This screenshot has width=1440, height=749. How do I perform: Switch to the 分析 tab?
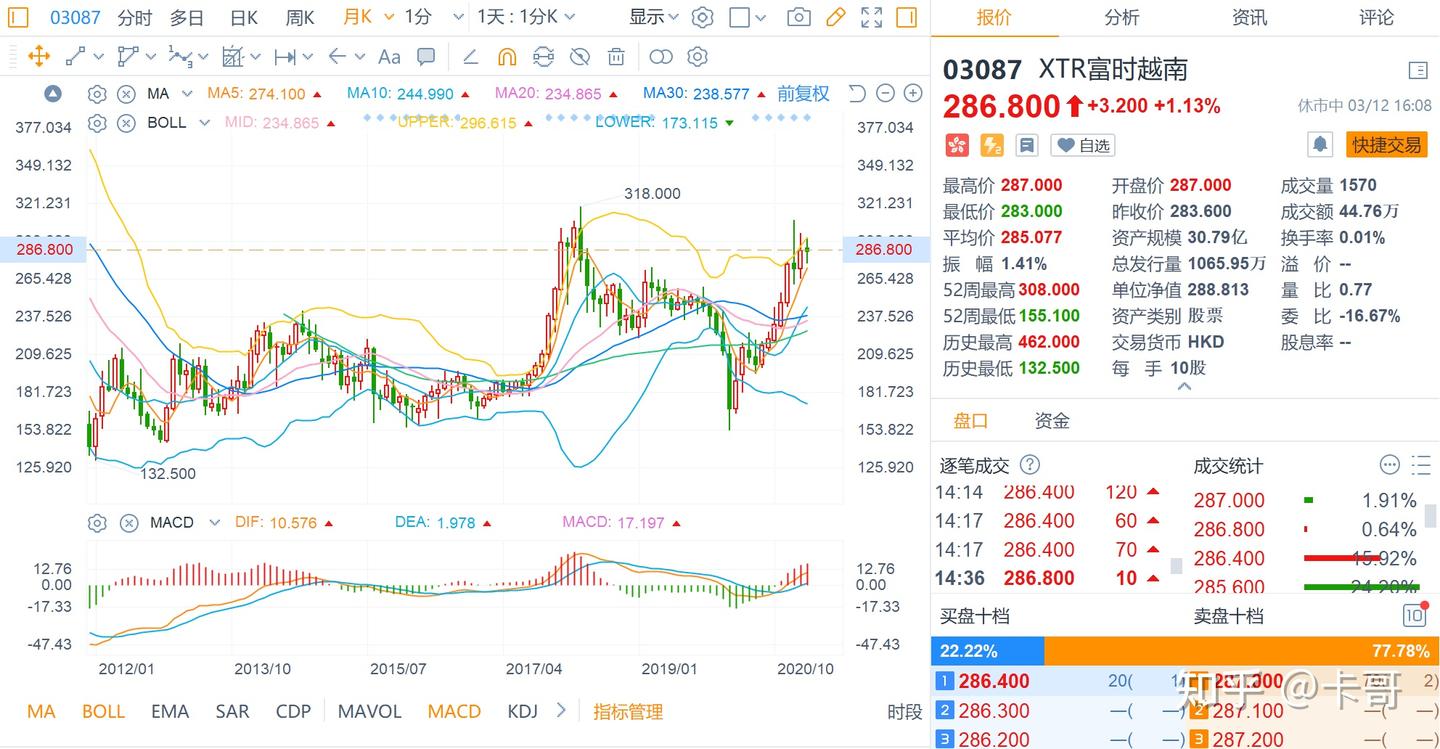click(1121, 17)
